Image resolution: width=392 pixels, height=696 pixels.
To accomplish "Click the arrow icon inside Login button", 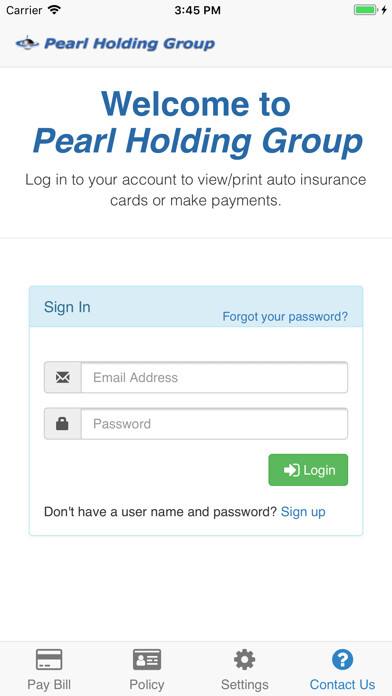I will 292,470.
